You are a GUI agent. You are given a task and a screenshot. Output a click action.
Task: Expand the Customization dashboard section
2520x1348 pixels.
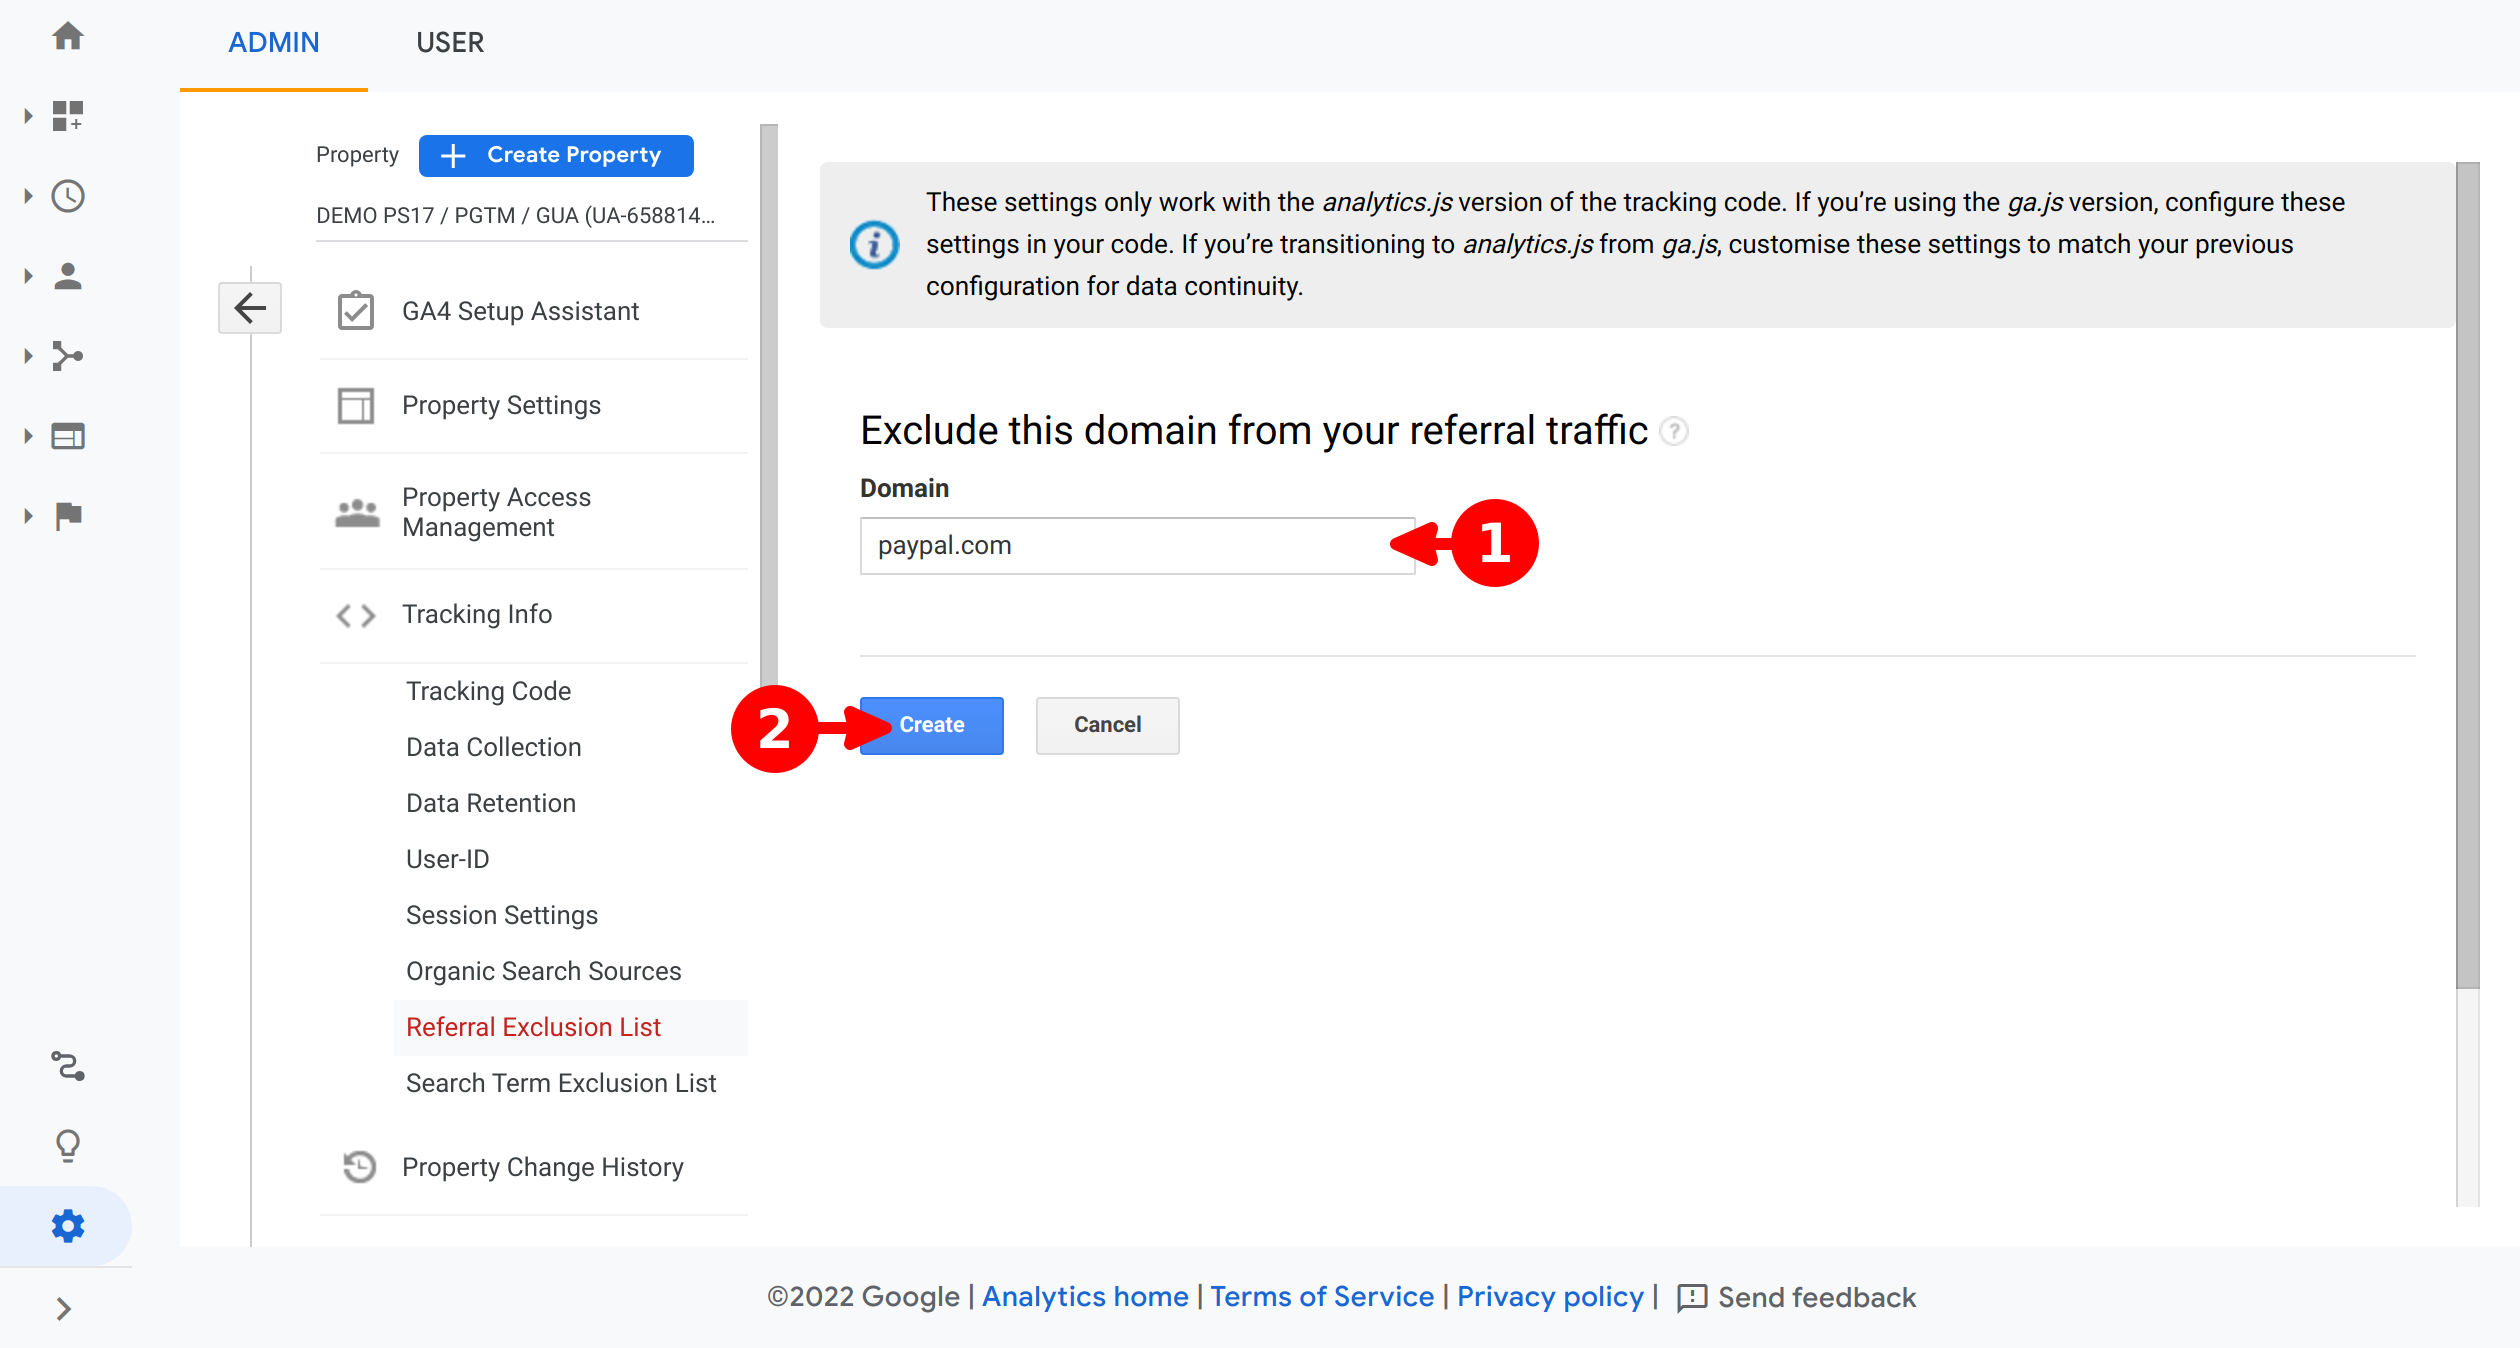[28, 116]
